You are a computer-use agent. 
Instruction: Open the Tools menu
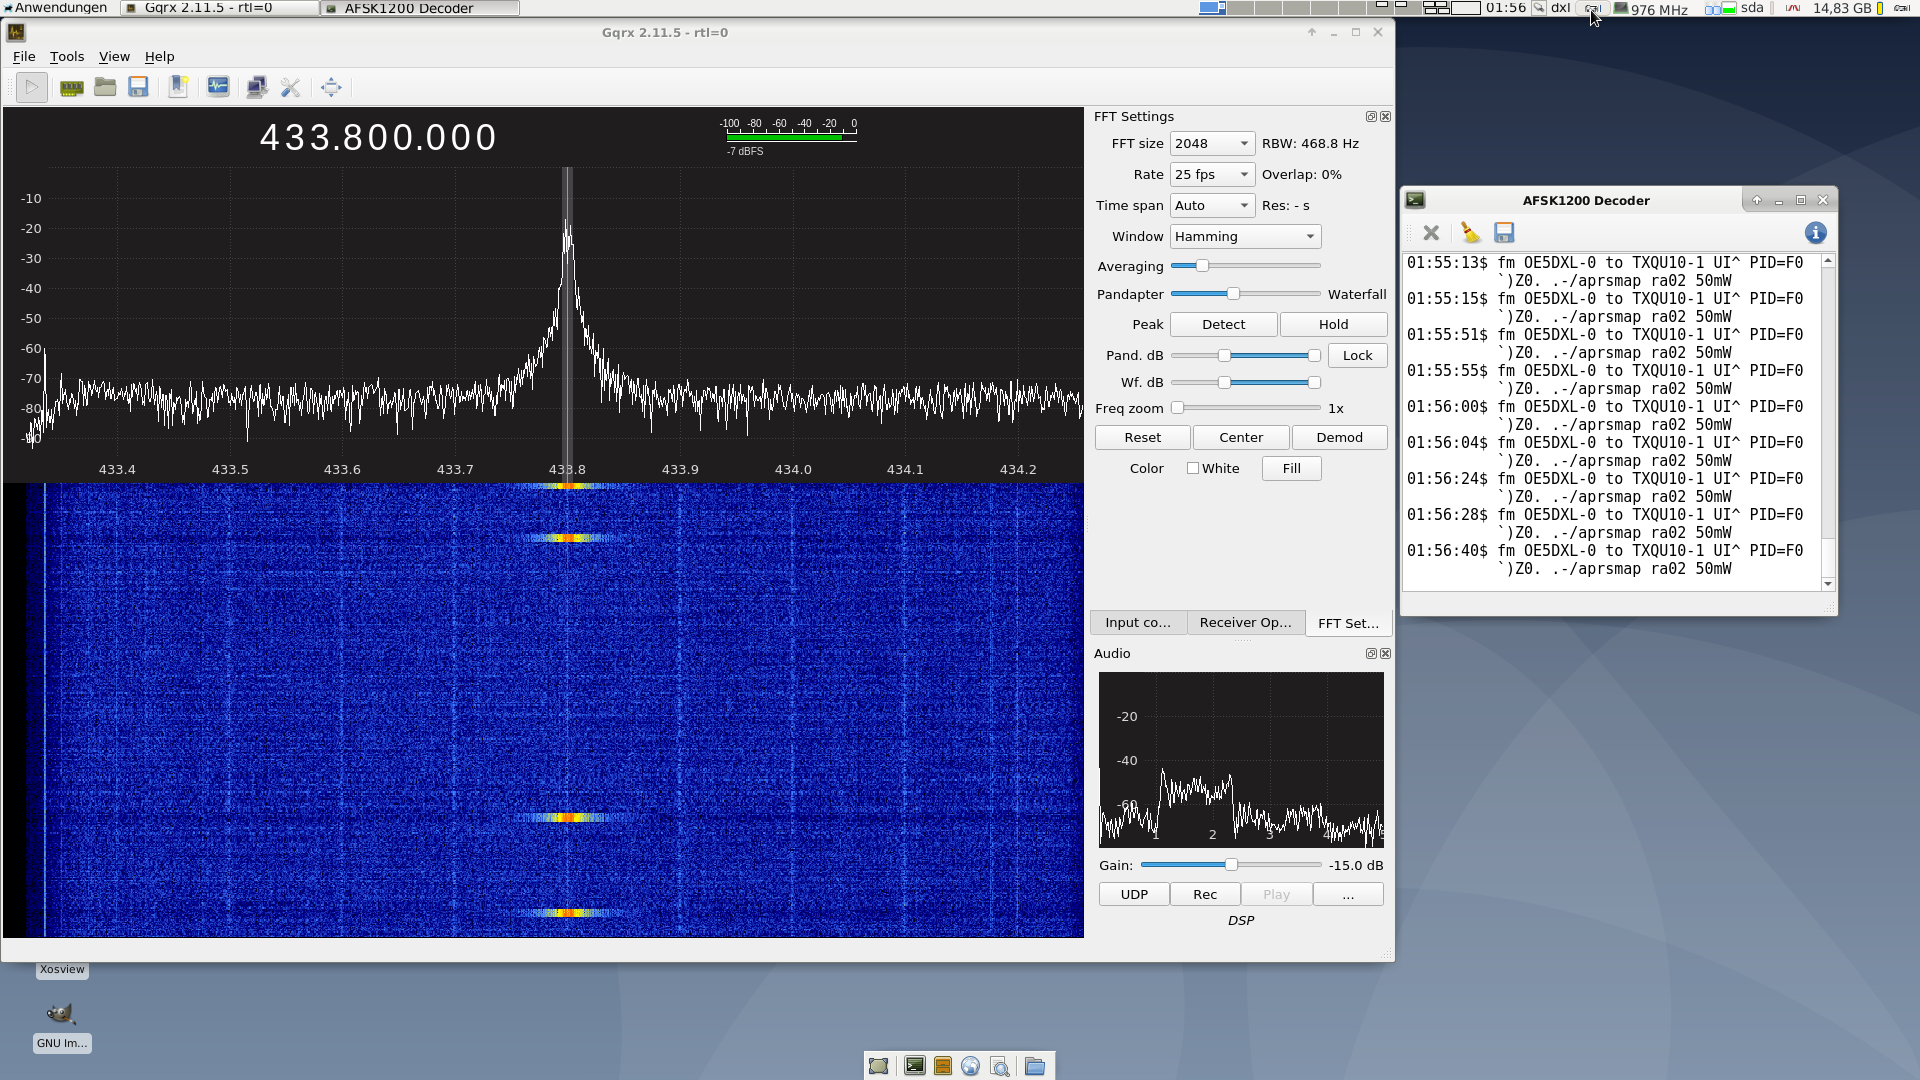pos(67,57)
